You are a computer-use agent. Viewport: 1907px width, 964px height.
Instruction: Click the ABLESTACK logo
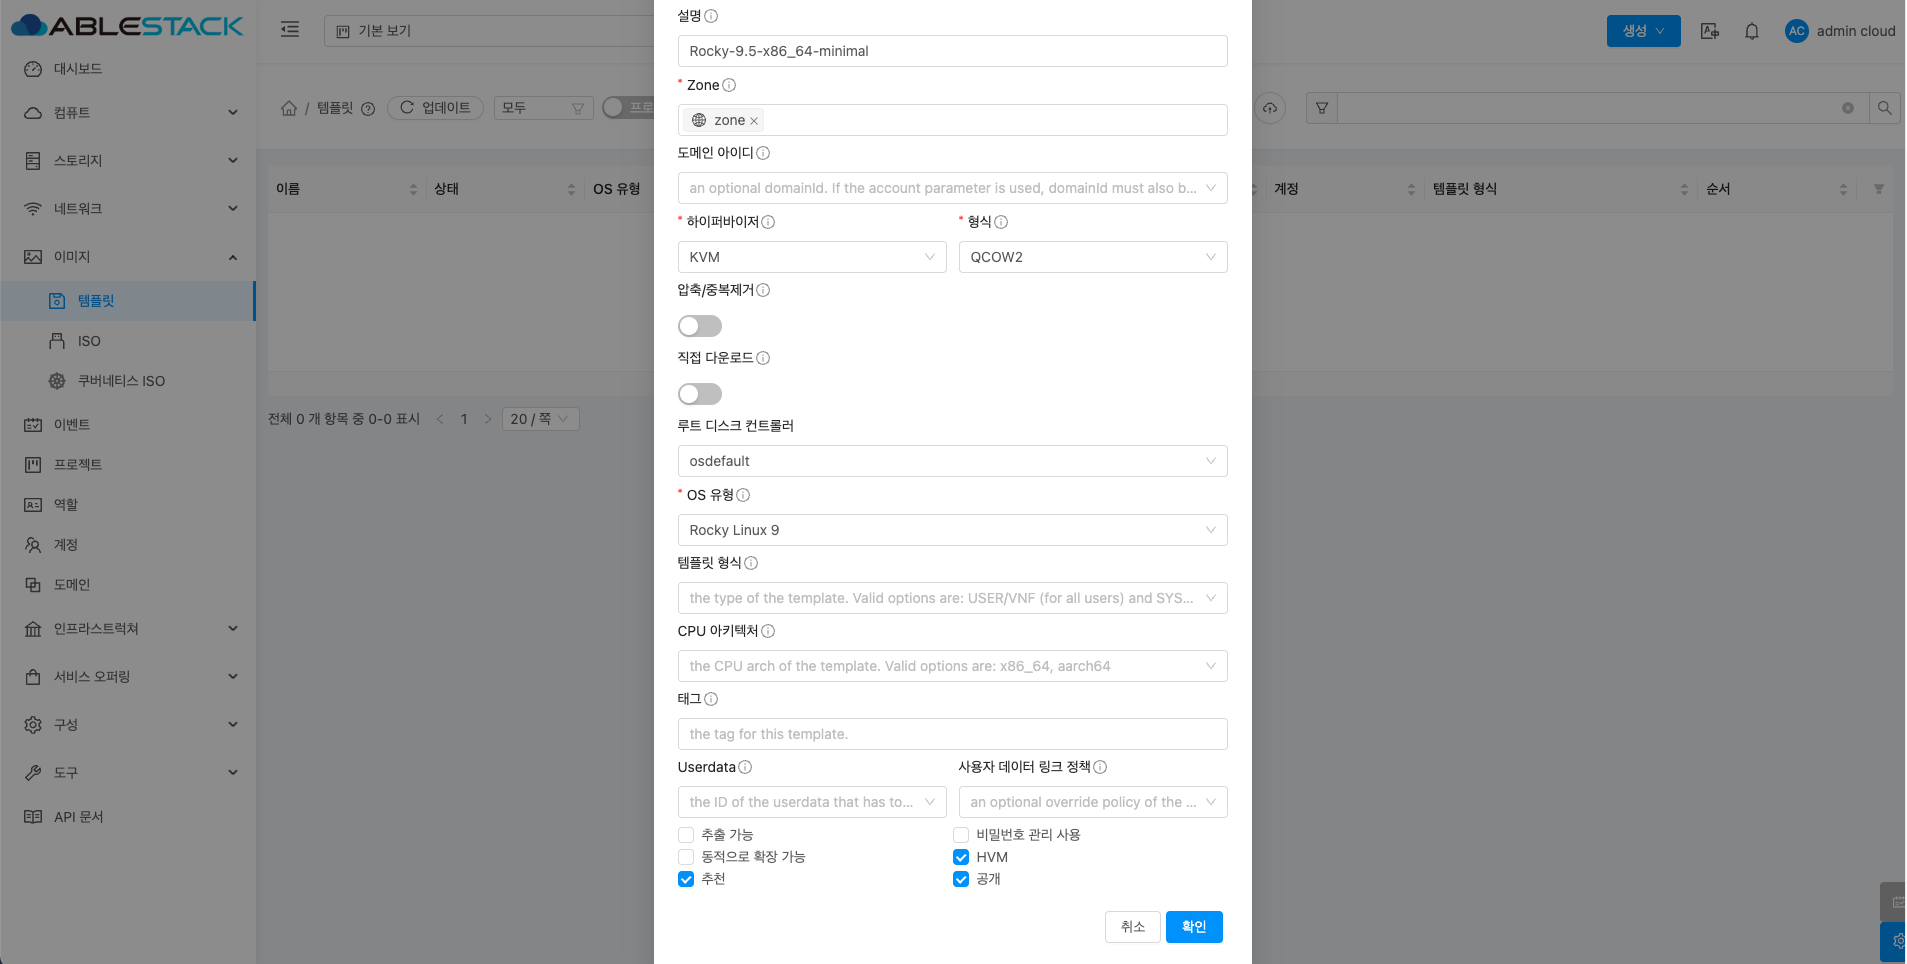[127, 26]
